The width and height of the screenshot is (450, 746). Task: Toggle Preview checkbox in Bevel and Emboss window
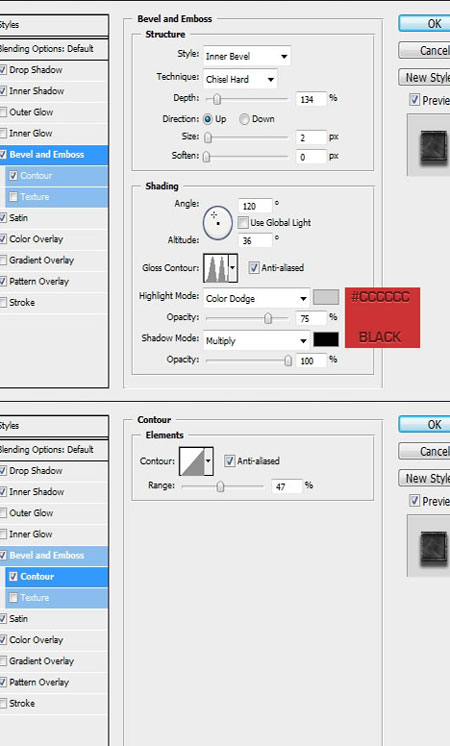[414, 100]
